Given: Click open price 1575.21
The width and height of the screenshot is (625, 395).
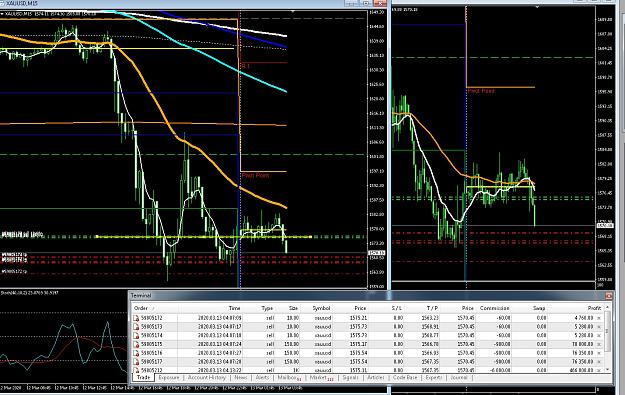Looking at the screenshot, I should coord(358,318).
